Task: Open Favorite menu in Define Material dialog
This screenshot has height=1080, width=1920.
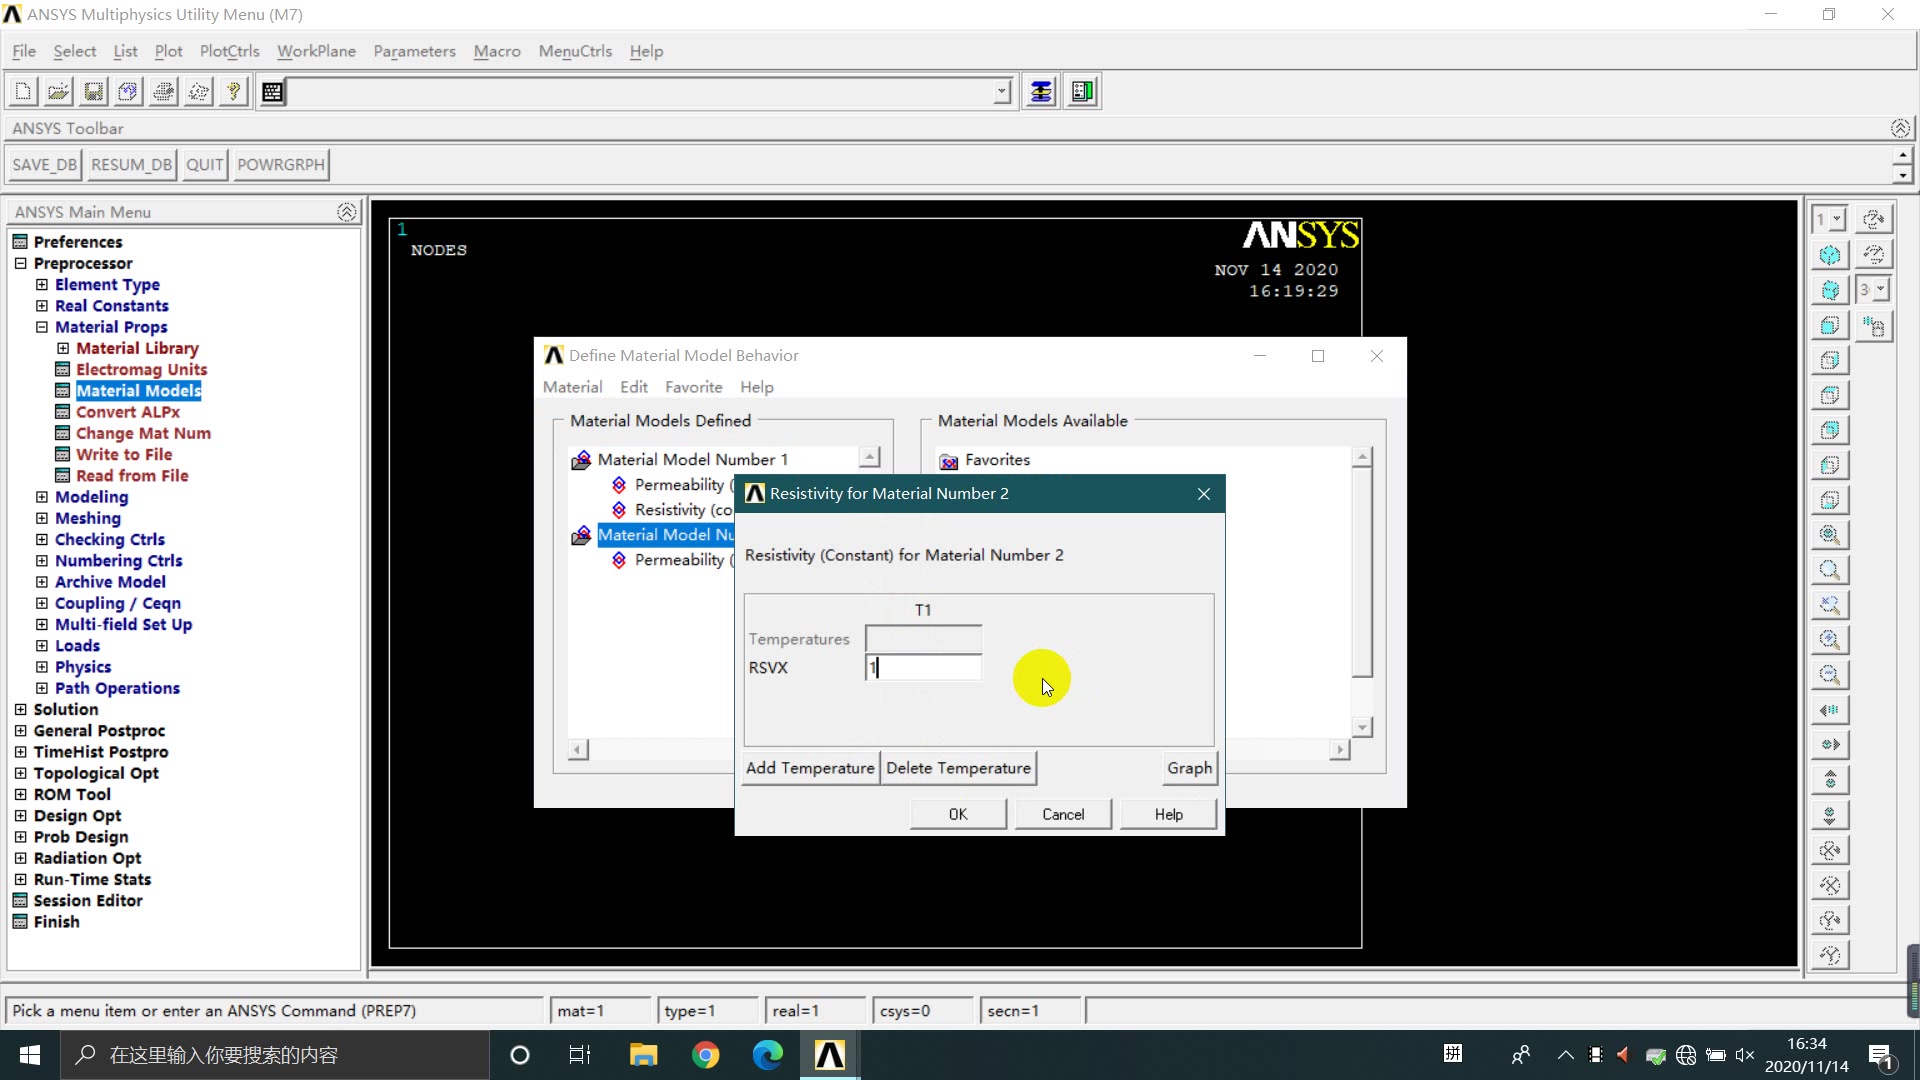Action: click(x=693, y=387)
